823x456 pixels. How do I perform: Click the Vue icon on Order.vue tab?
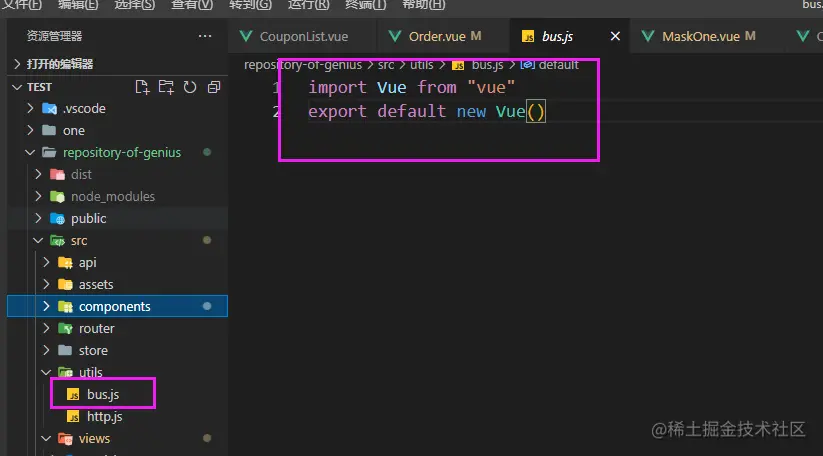[x=395, y=36]
